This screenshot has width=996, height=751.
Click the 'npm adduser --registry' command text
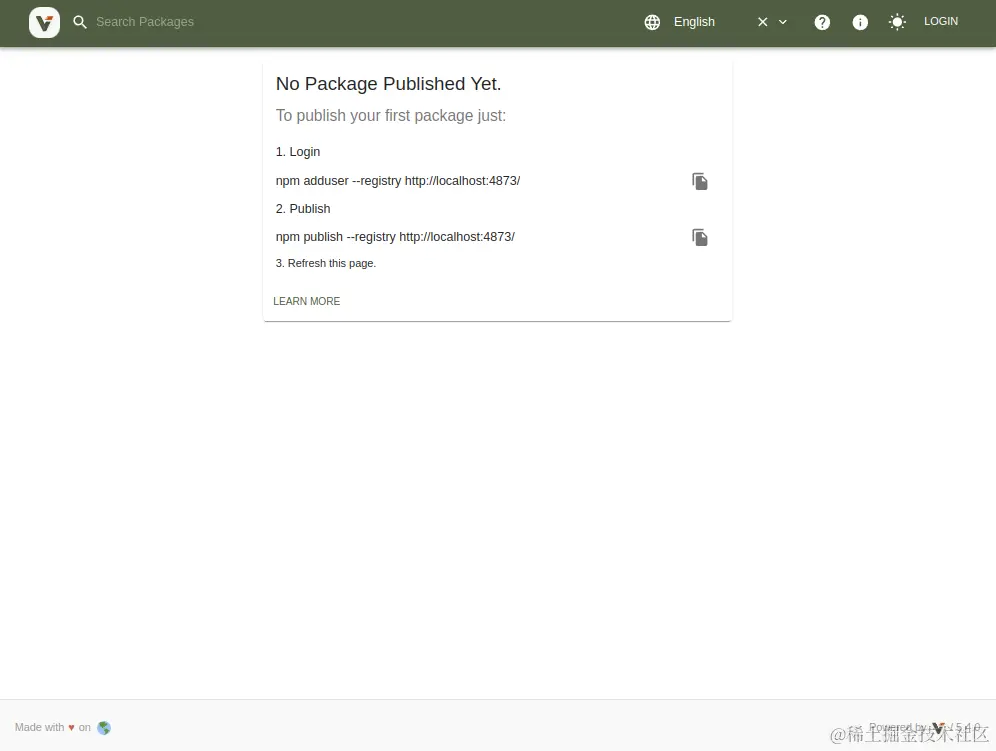(x=398, y=181)
